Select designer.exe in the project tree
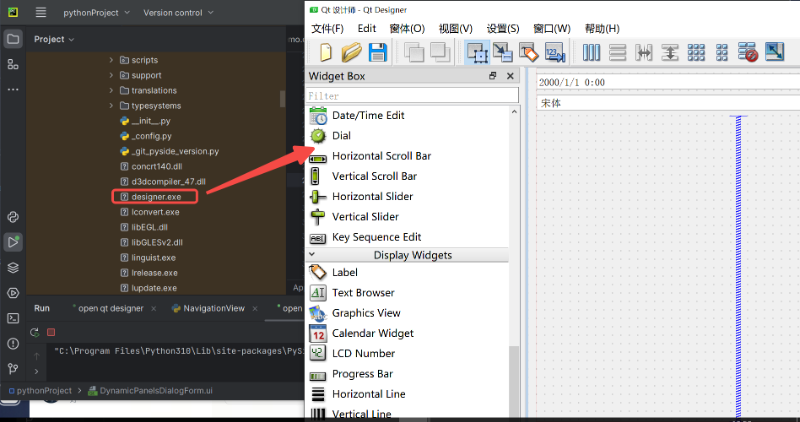 (x=156, y=197)
